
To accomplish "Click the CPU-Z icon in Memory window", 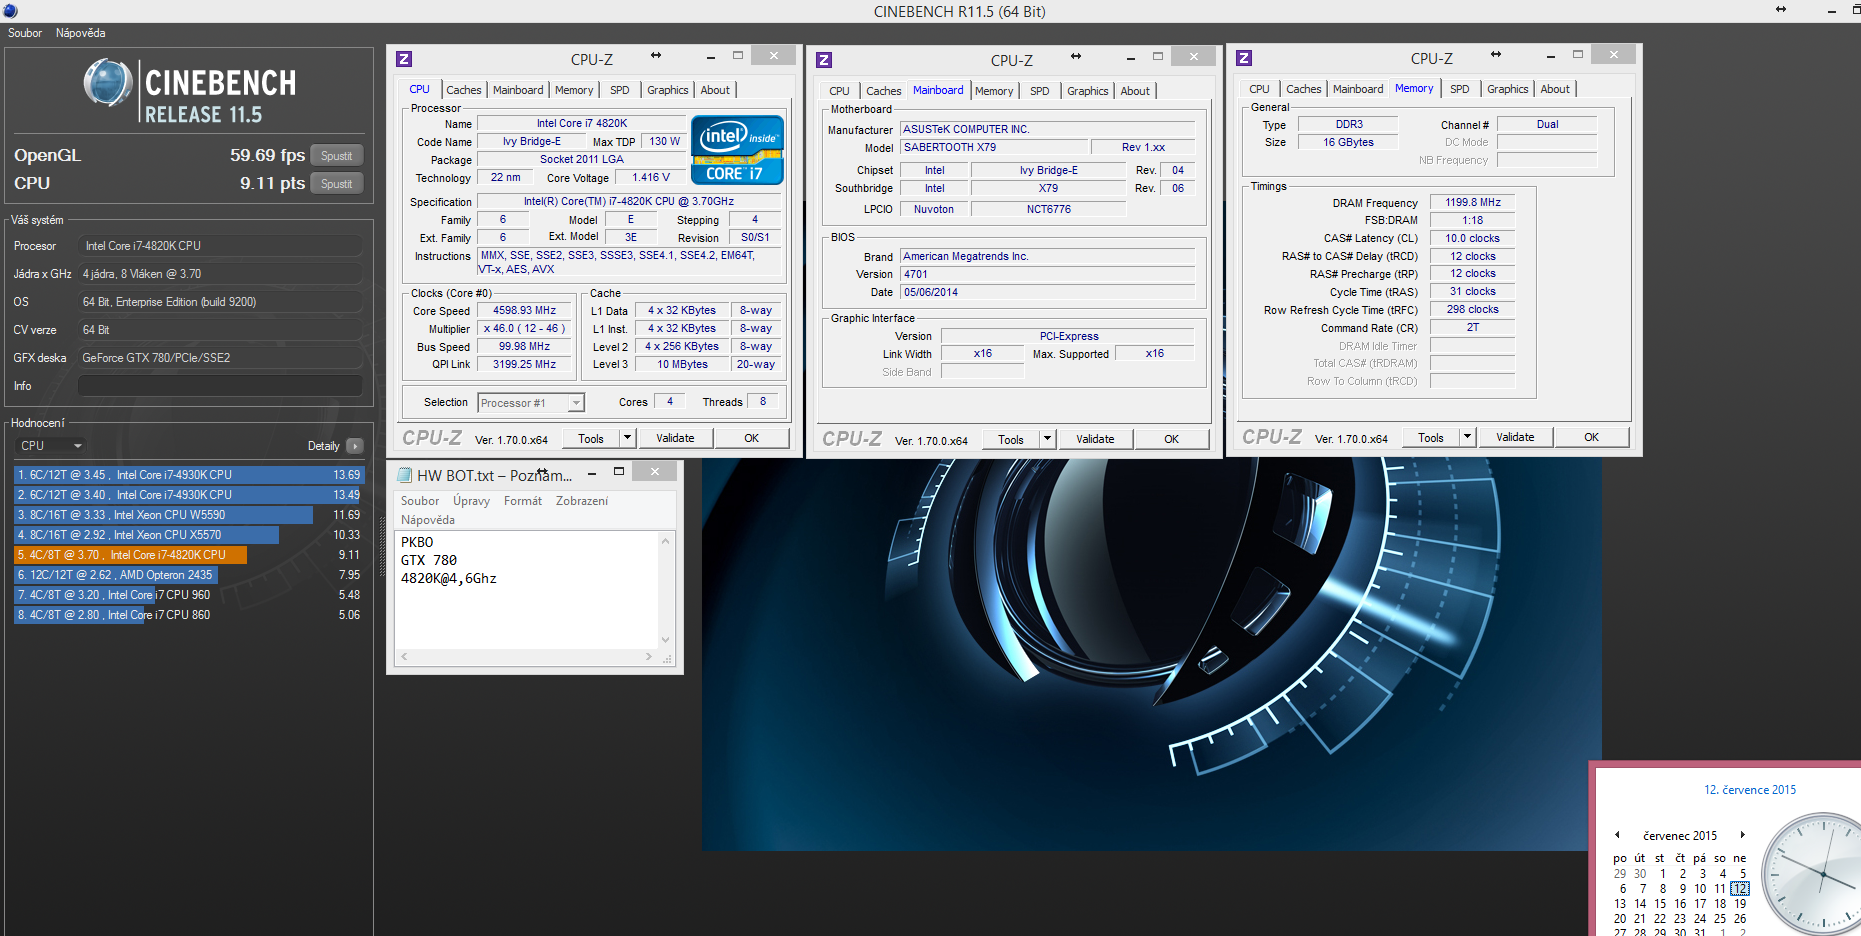I will [1244, 58].
